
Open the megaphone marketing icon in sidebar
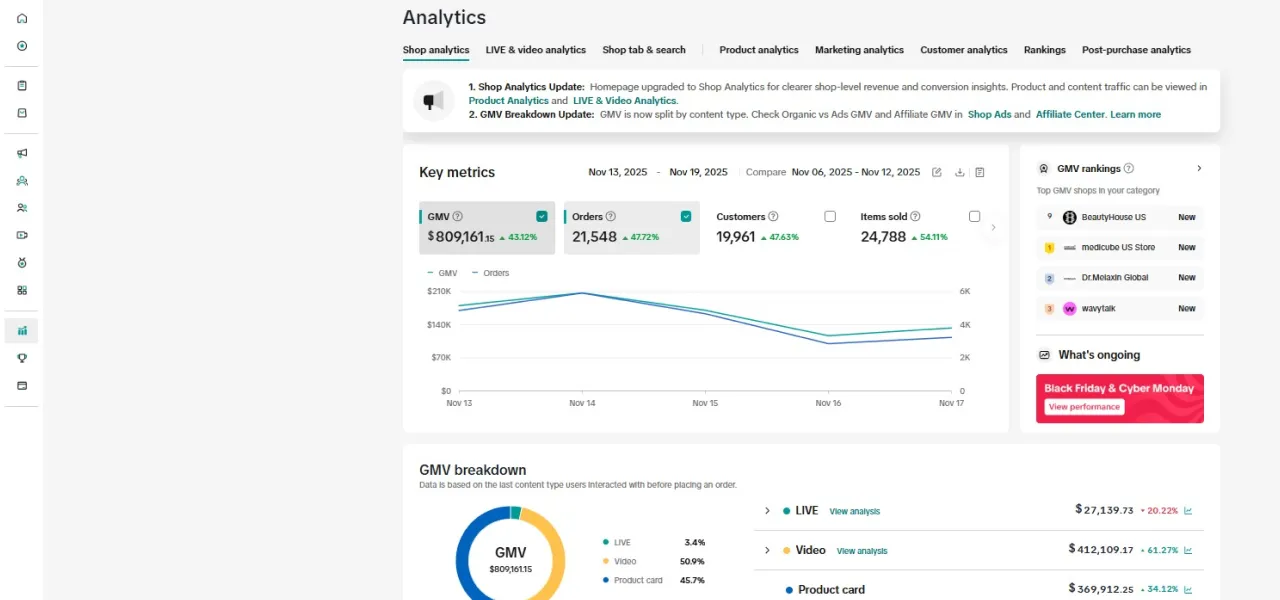pos(22,153)
